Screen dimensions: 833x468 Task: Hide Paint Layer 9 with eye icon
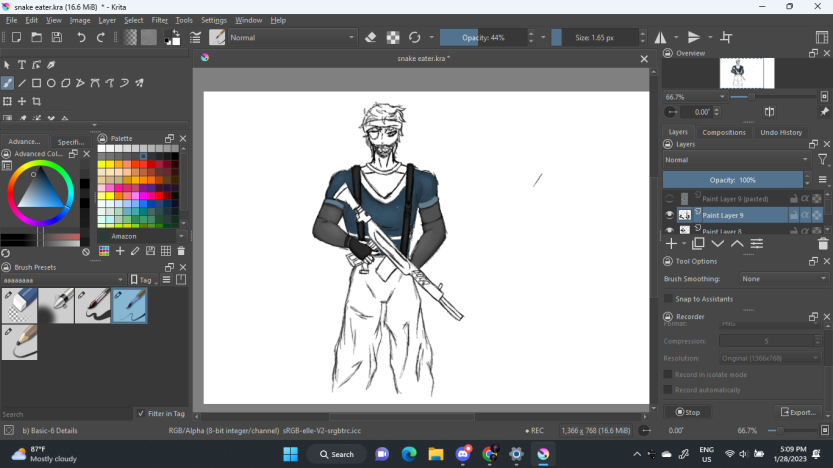pos(669,215)
